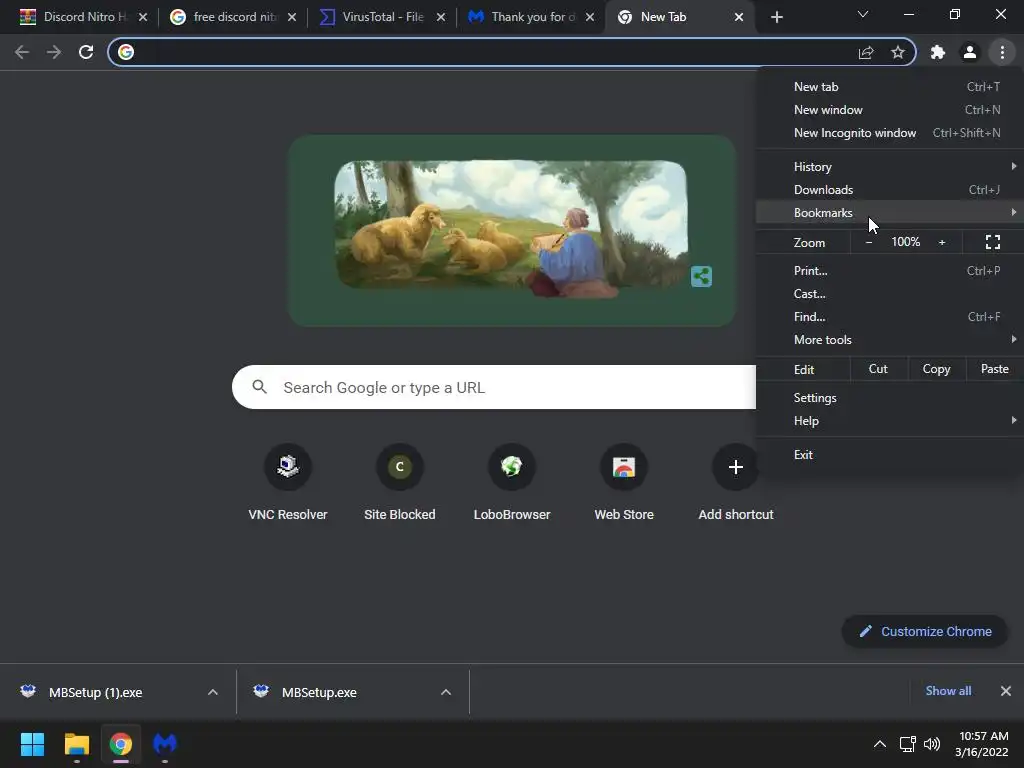Close the free discord nitro tab
The width and height of the screenshot is (1024, 768).
pyautogui.click(x=292, y=17)
